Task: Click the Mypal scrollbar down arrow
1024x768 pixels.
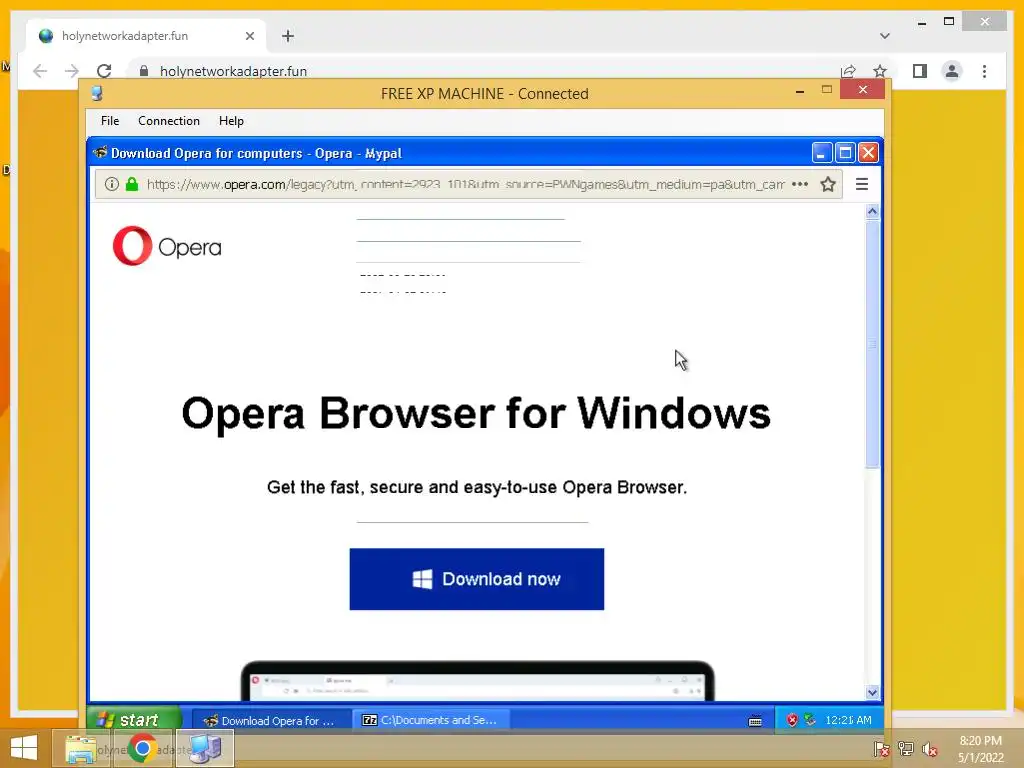Action: pos(872,692)
